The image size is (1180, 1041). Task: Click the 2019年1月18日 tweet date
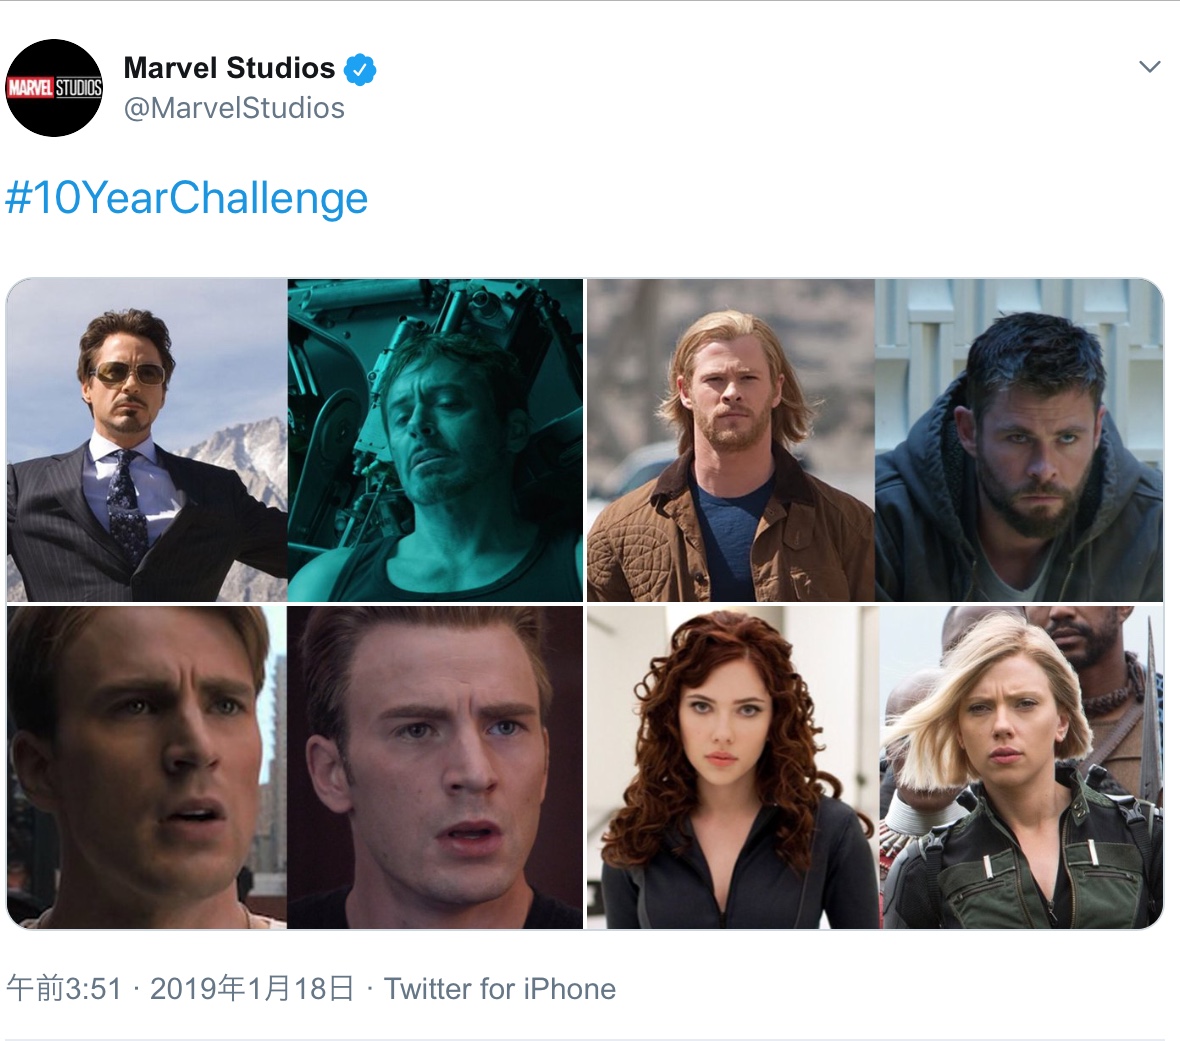coord(252,989)
